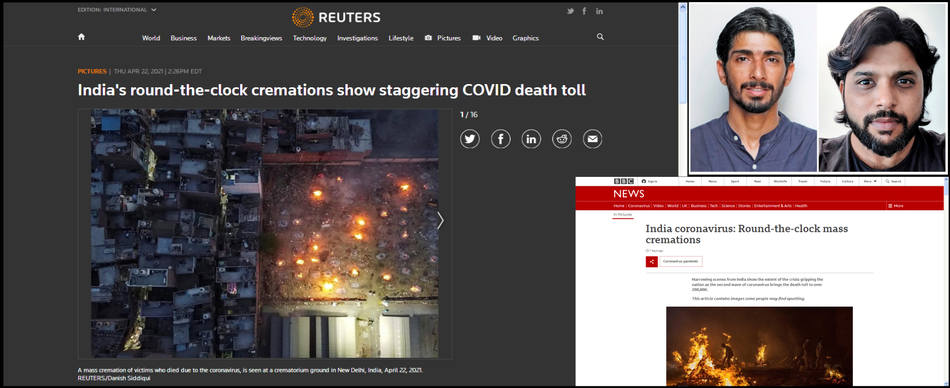Select Culture in BBC top bar
Screen dimensions: 950x388
pyautogui.click(x=847, y=181)
